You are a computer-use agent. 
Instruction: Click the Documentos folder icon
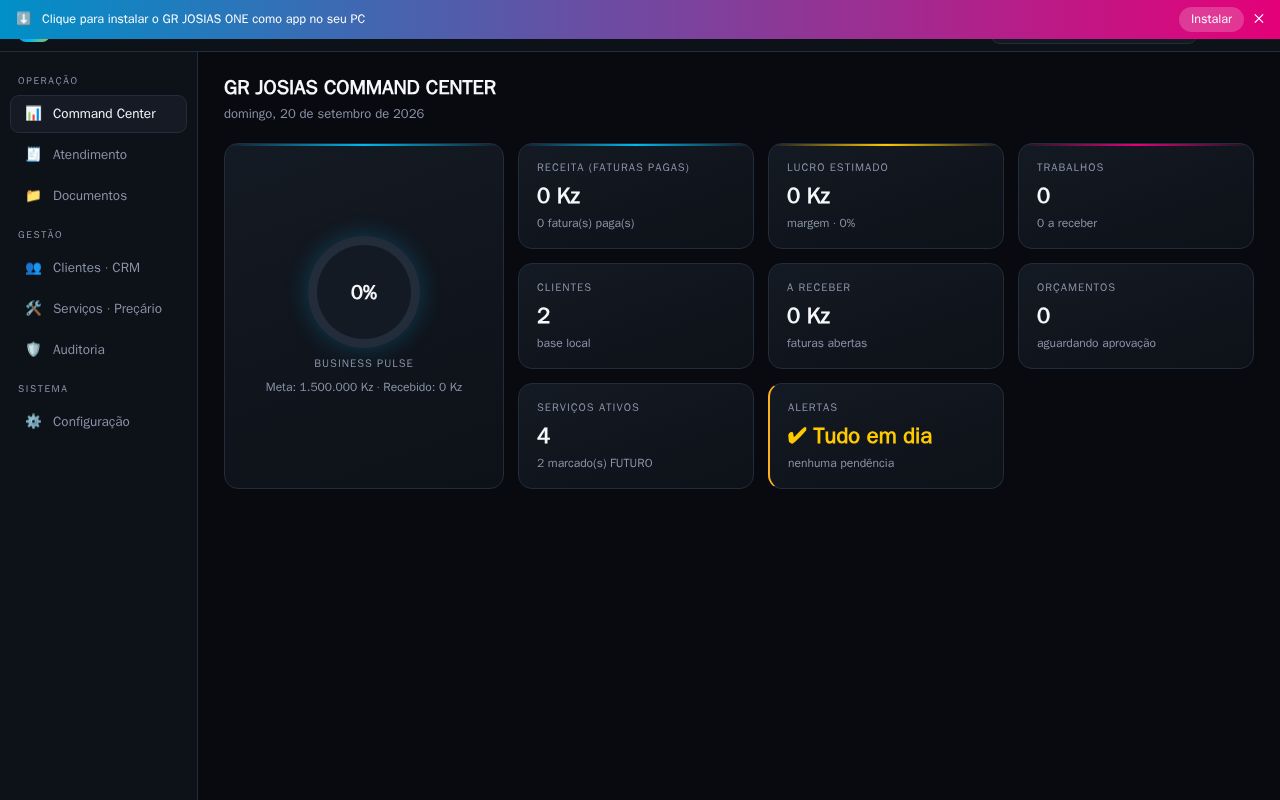[33, 196]
